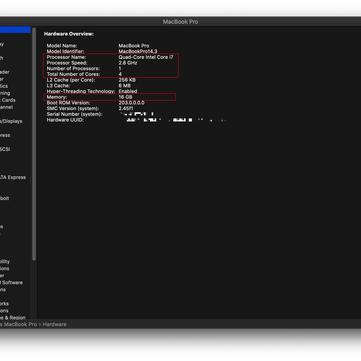This screenshot has width=361, height=361.
Task: Click the 'Hardware UUID:' label
Action: pyautogui.click(x=65, y=120)
